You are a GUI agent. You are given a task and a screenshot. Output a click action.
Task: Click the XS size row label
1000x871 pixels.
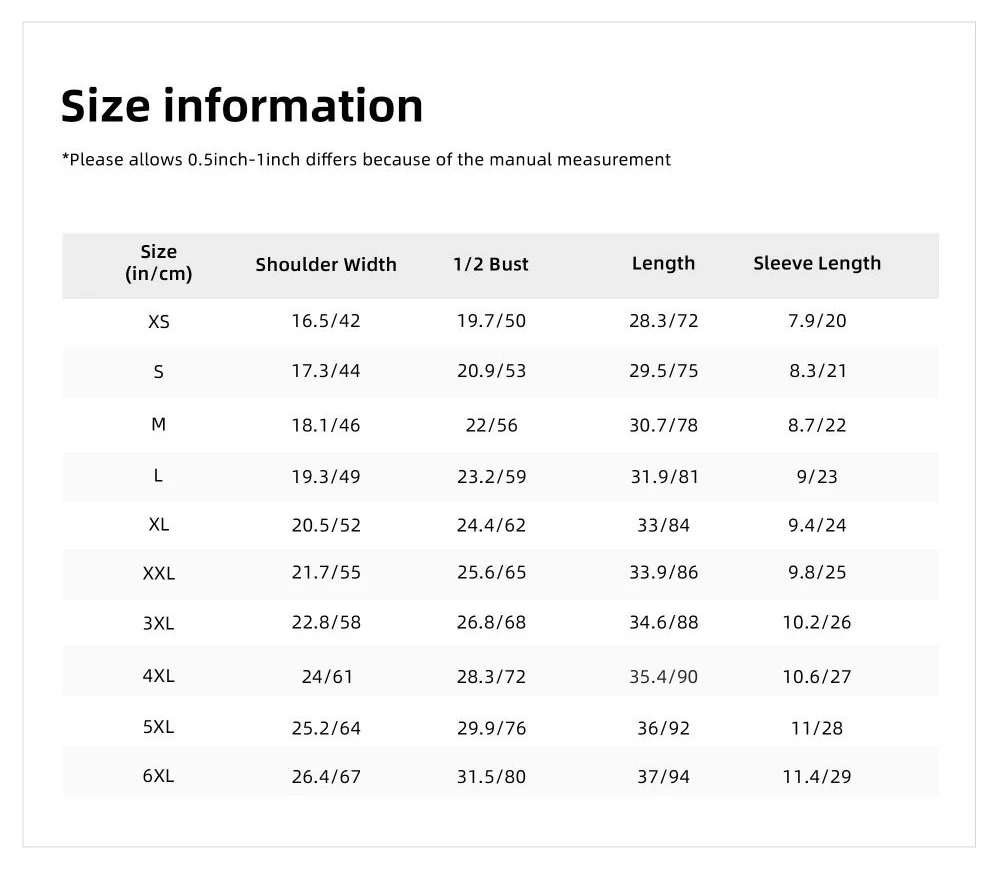tap(159, 321)
